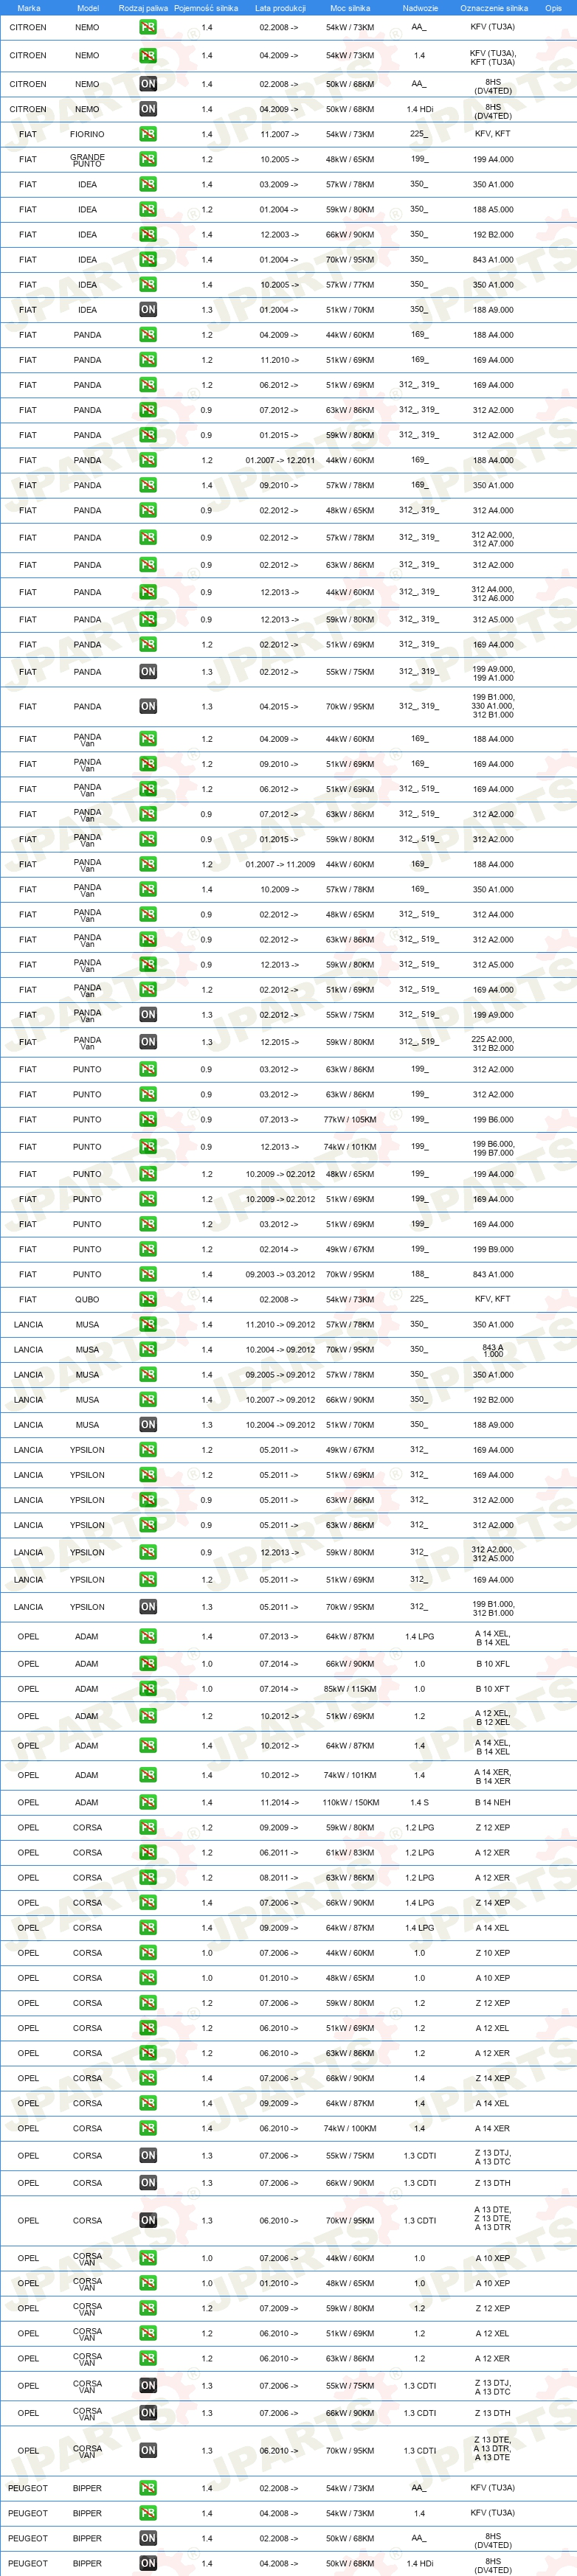Click the Opis column header
The width and height of the screenshot is (577, 2576).
[x=553, y=8]
